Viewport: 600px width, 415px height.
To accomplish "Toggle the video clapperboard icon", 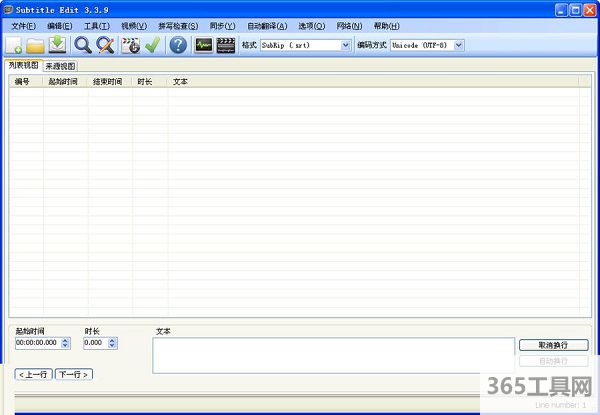I will click(226, 45).
